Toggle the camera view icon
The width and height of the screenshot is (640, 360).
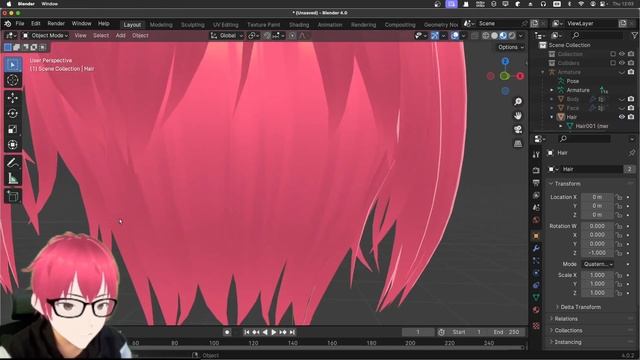point(518,130)
